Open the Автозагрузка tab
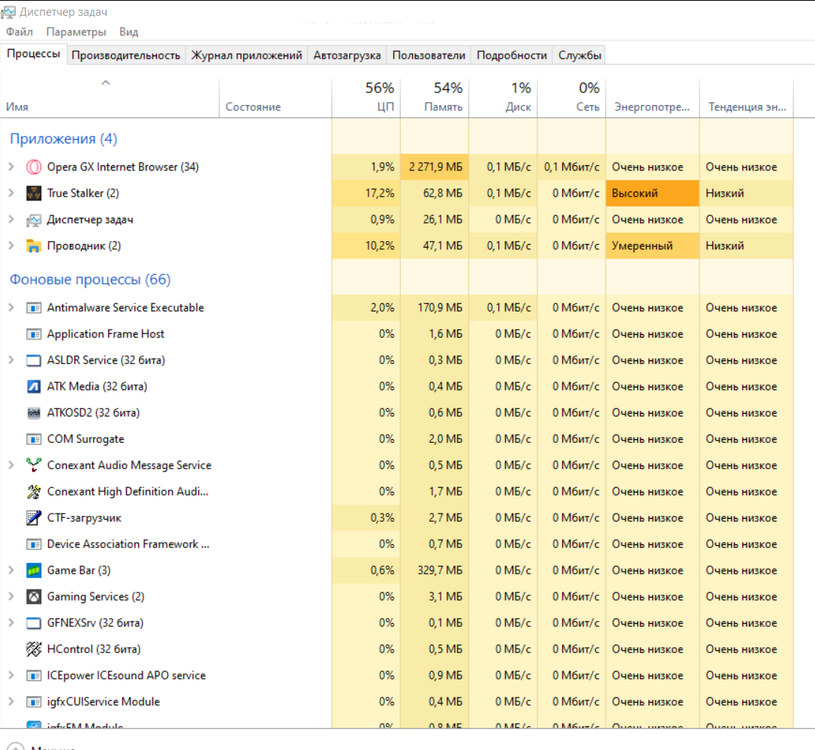This screenshot has width=815, height=750. coord(346,55)
